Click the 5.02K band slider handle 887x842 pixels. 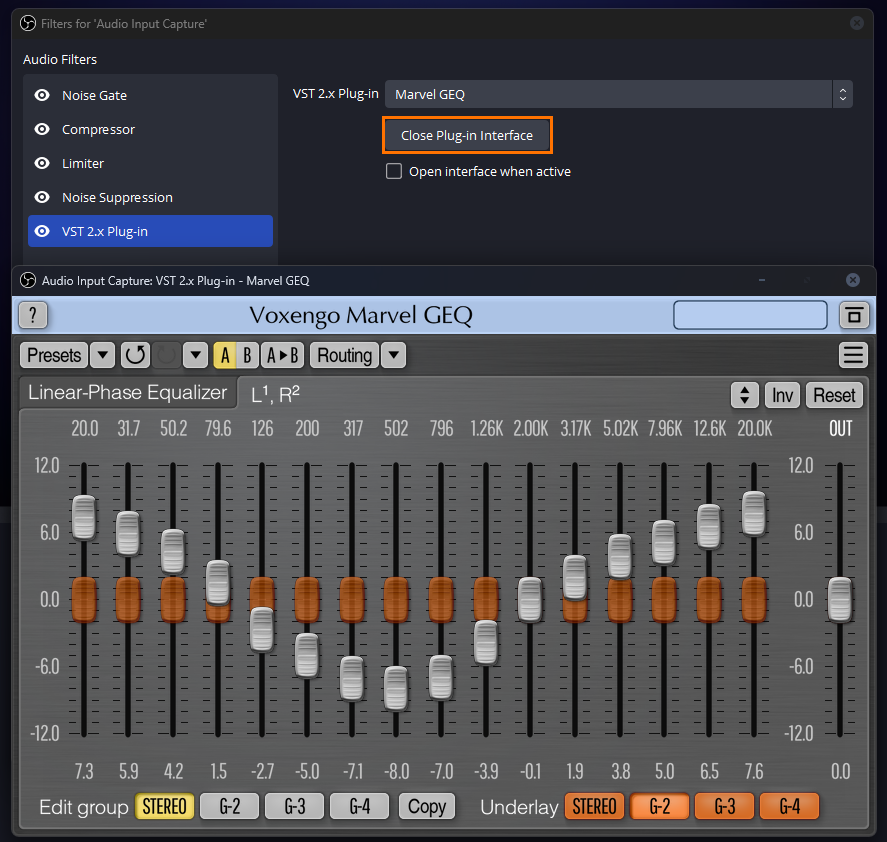pyautogui.click(x=620, y=556)
